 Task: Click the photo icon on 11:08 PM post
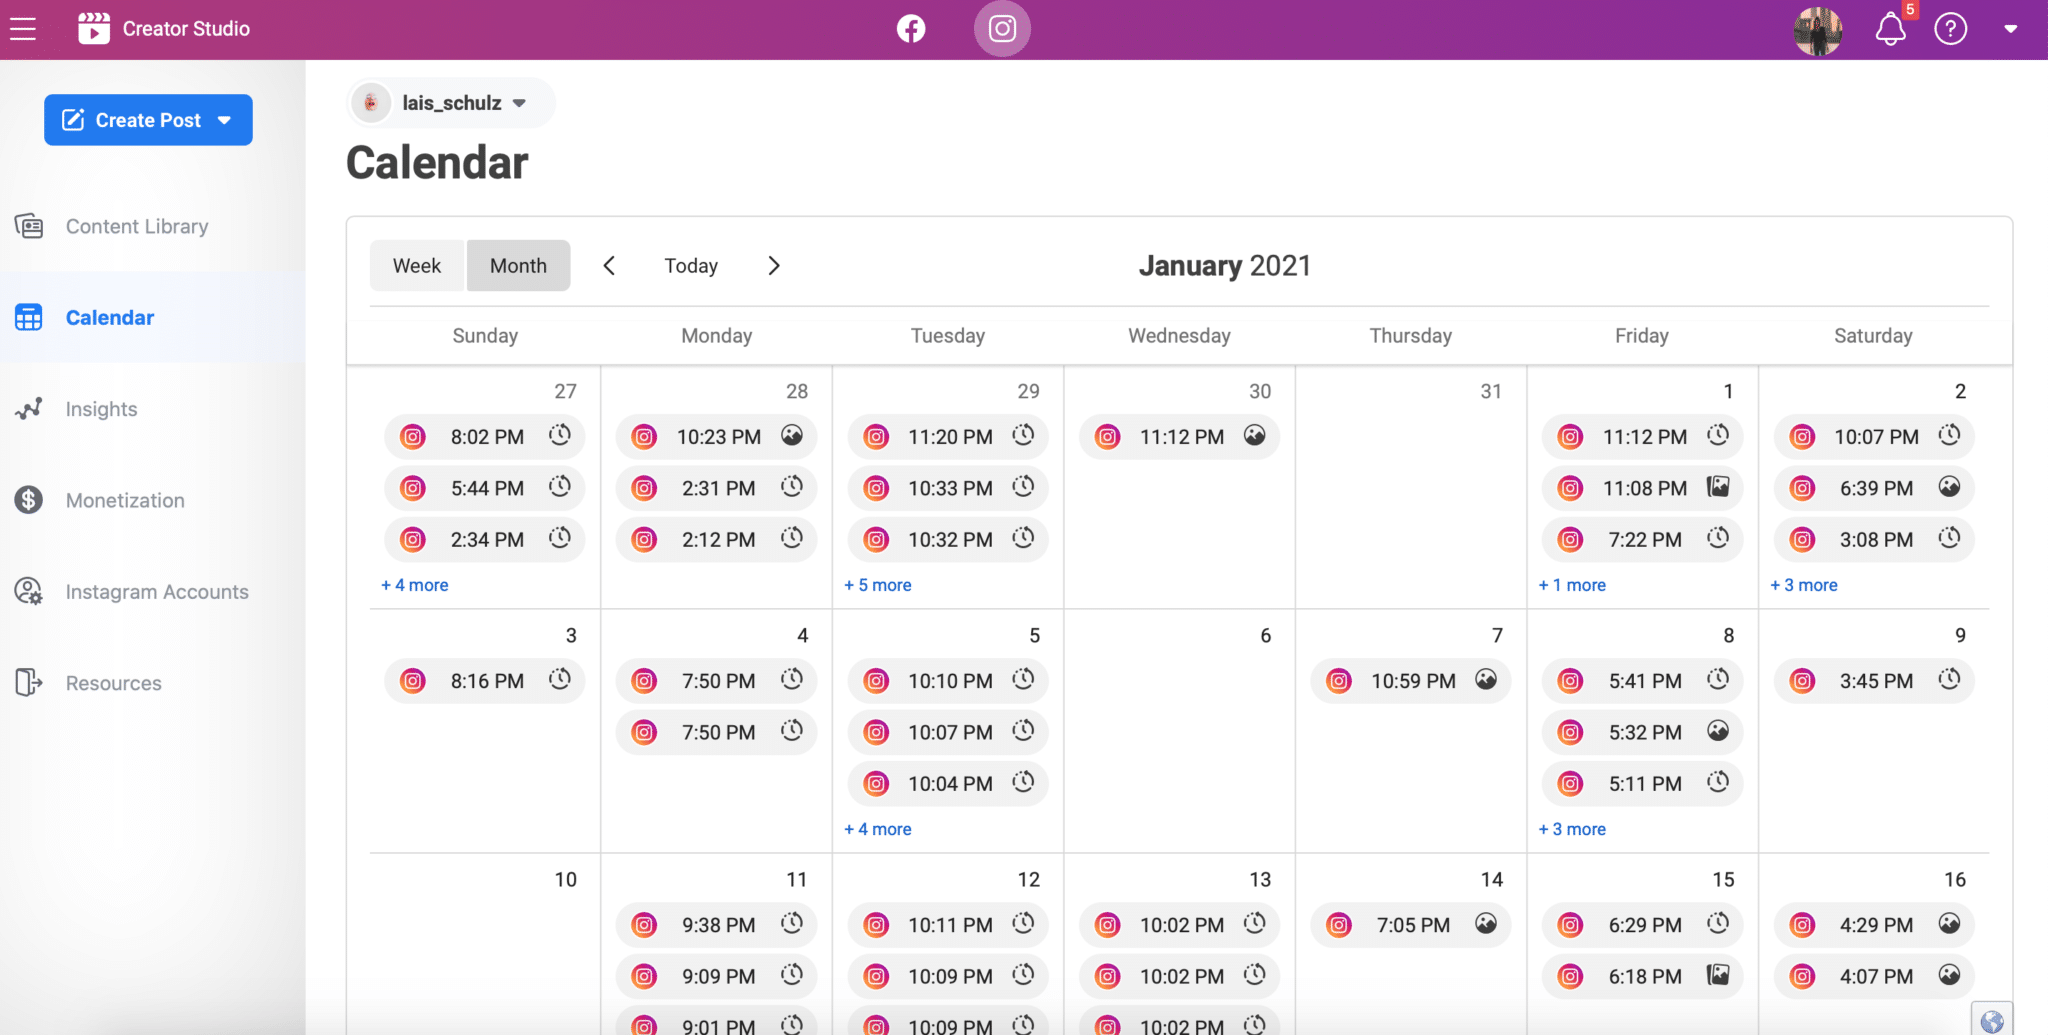(x=1718, y=487)
